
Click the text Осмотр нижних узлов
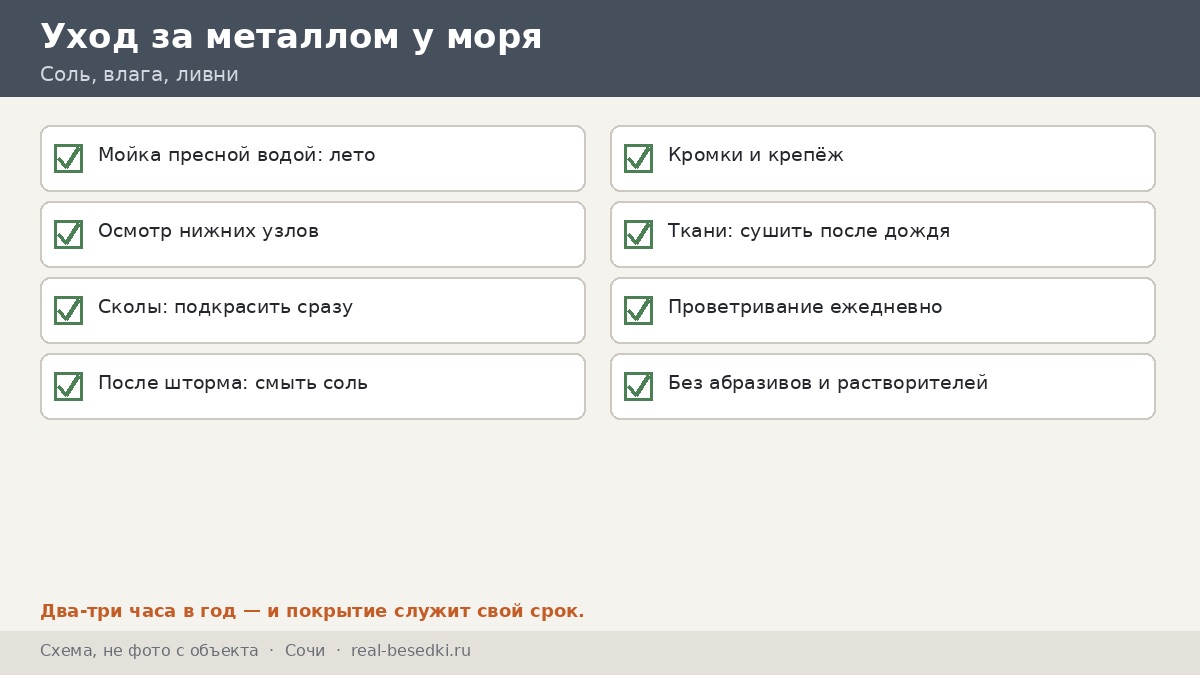(208, 231)
